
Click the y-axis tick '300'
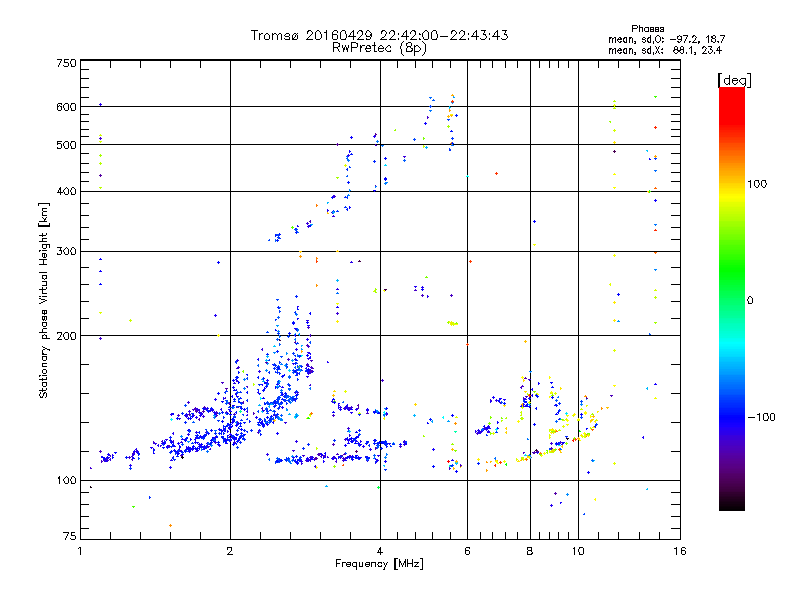(x=66, y=252)
